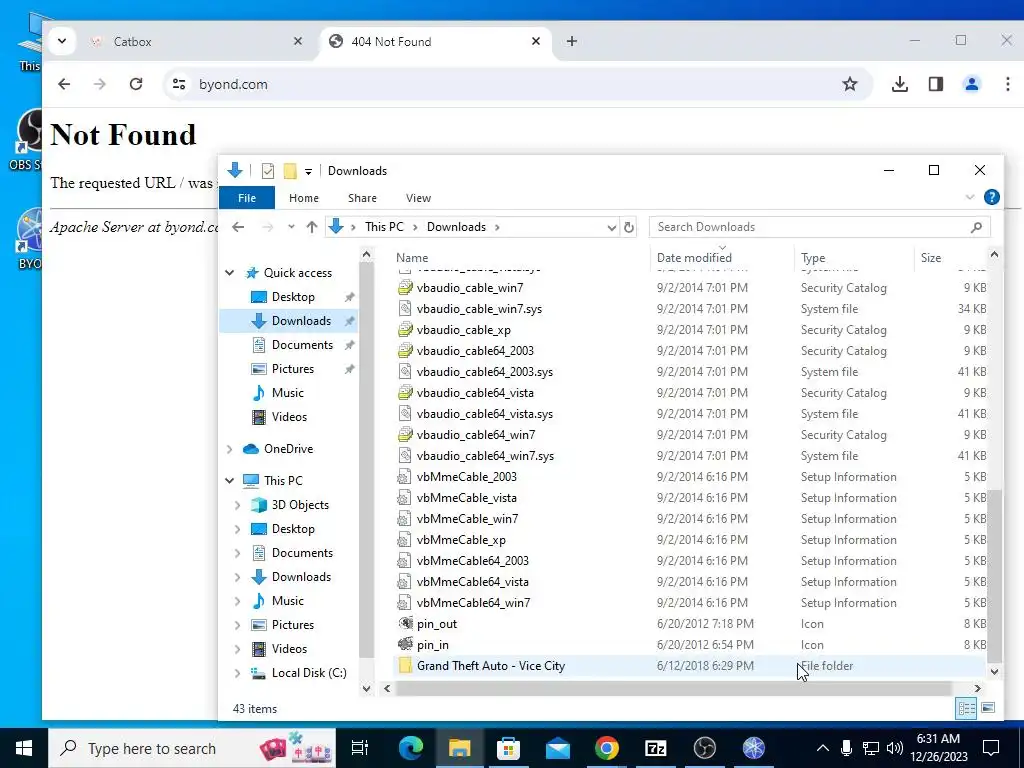Open address bar previous locations dropdown
The height and width of the screenshot is (768, 1024).
[x=611, y=227]
